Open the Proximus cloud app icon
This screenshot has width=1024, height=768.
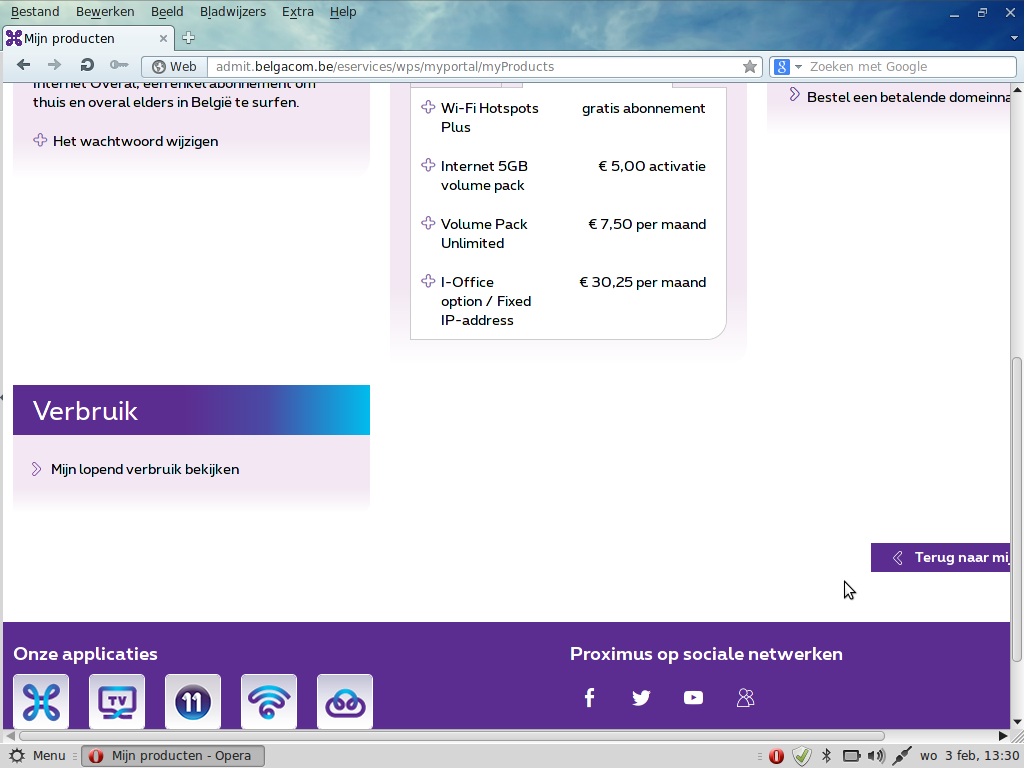(345, 701)
